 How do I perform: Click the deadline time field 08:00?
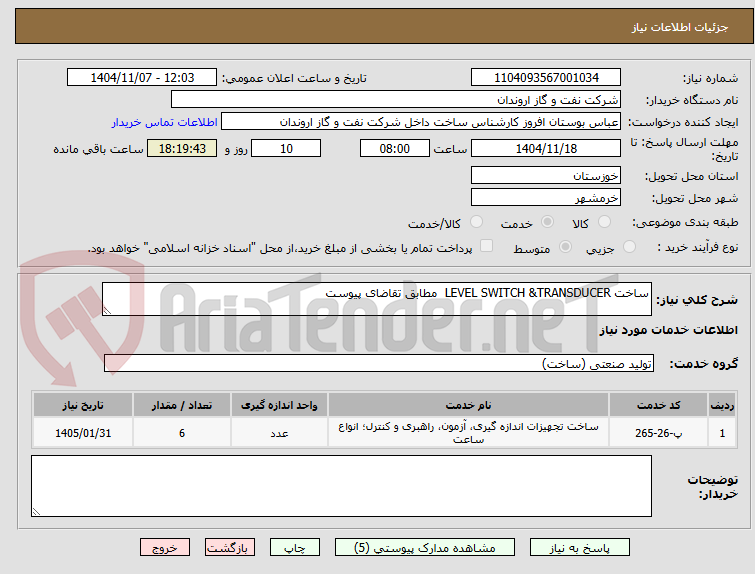click(394, 148)
